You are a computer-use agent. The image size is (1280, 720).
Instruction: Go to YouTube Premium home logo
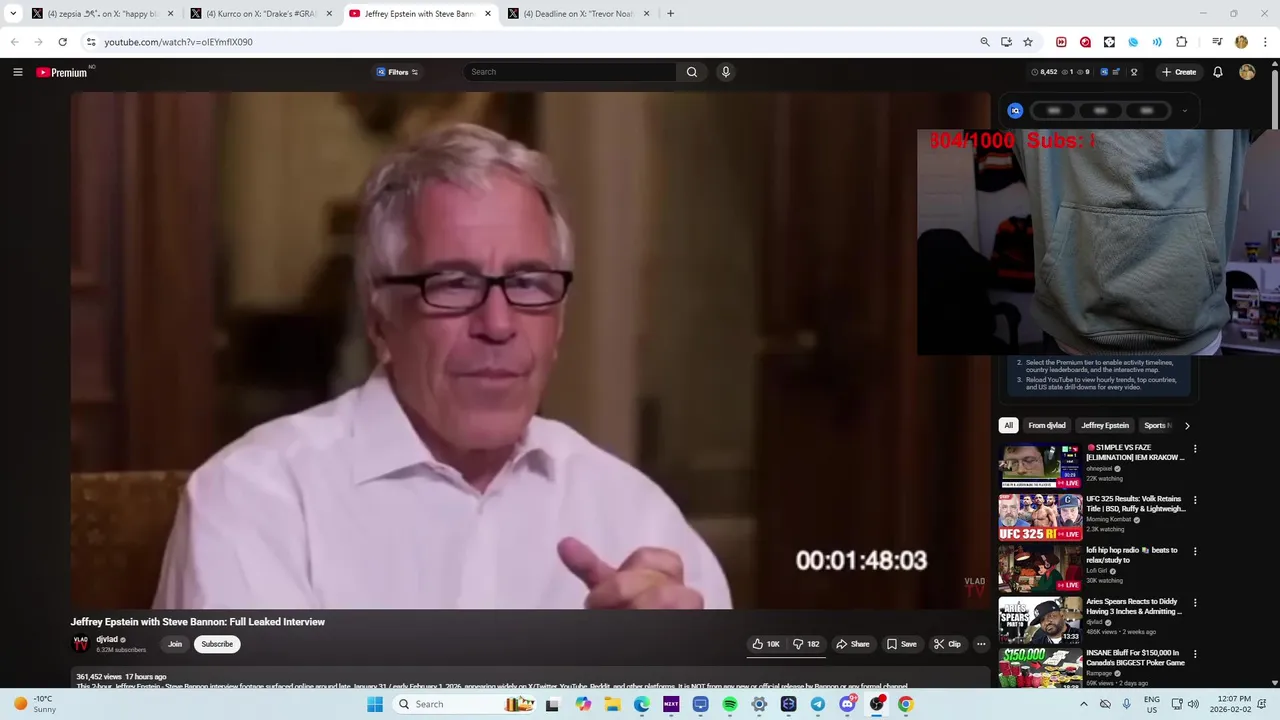pos(62,72)
